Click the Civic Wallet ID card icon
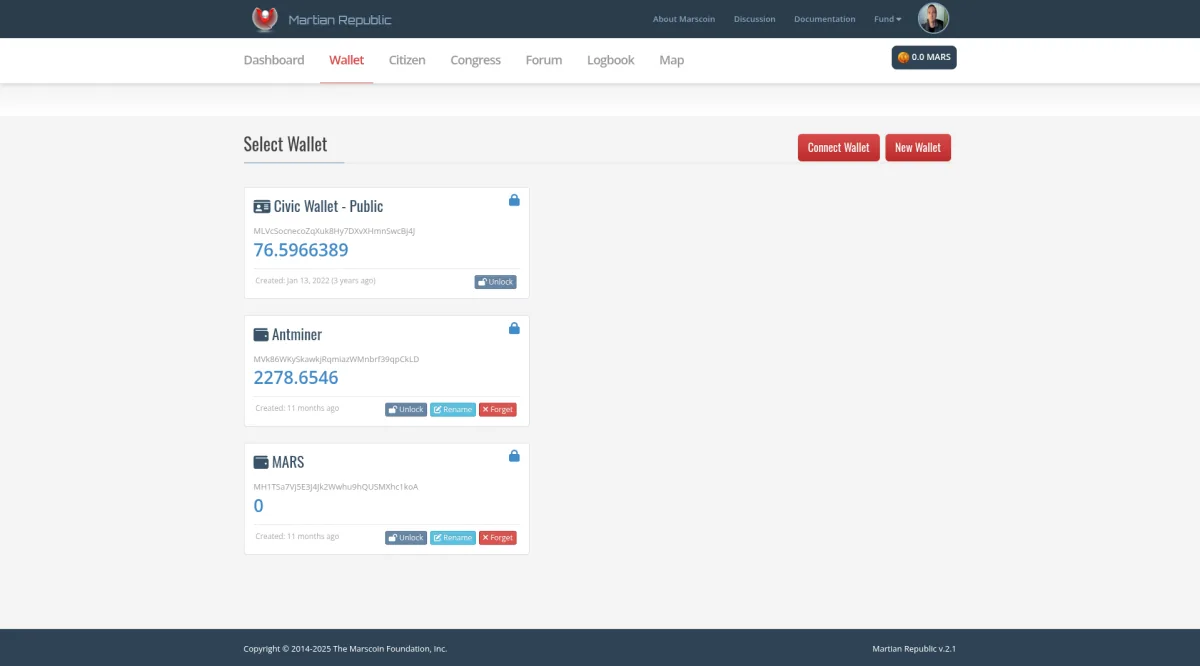 point(262,206)
